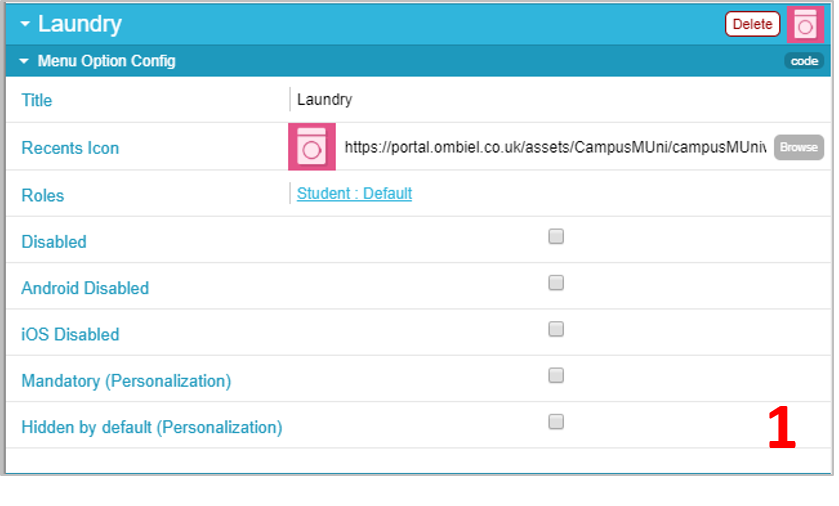Click Browse for Recents Icon
This screenshot has width=839, height=506.
coord(798,147)
